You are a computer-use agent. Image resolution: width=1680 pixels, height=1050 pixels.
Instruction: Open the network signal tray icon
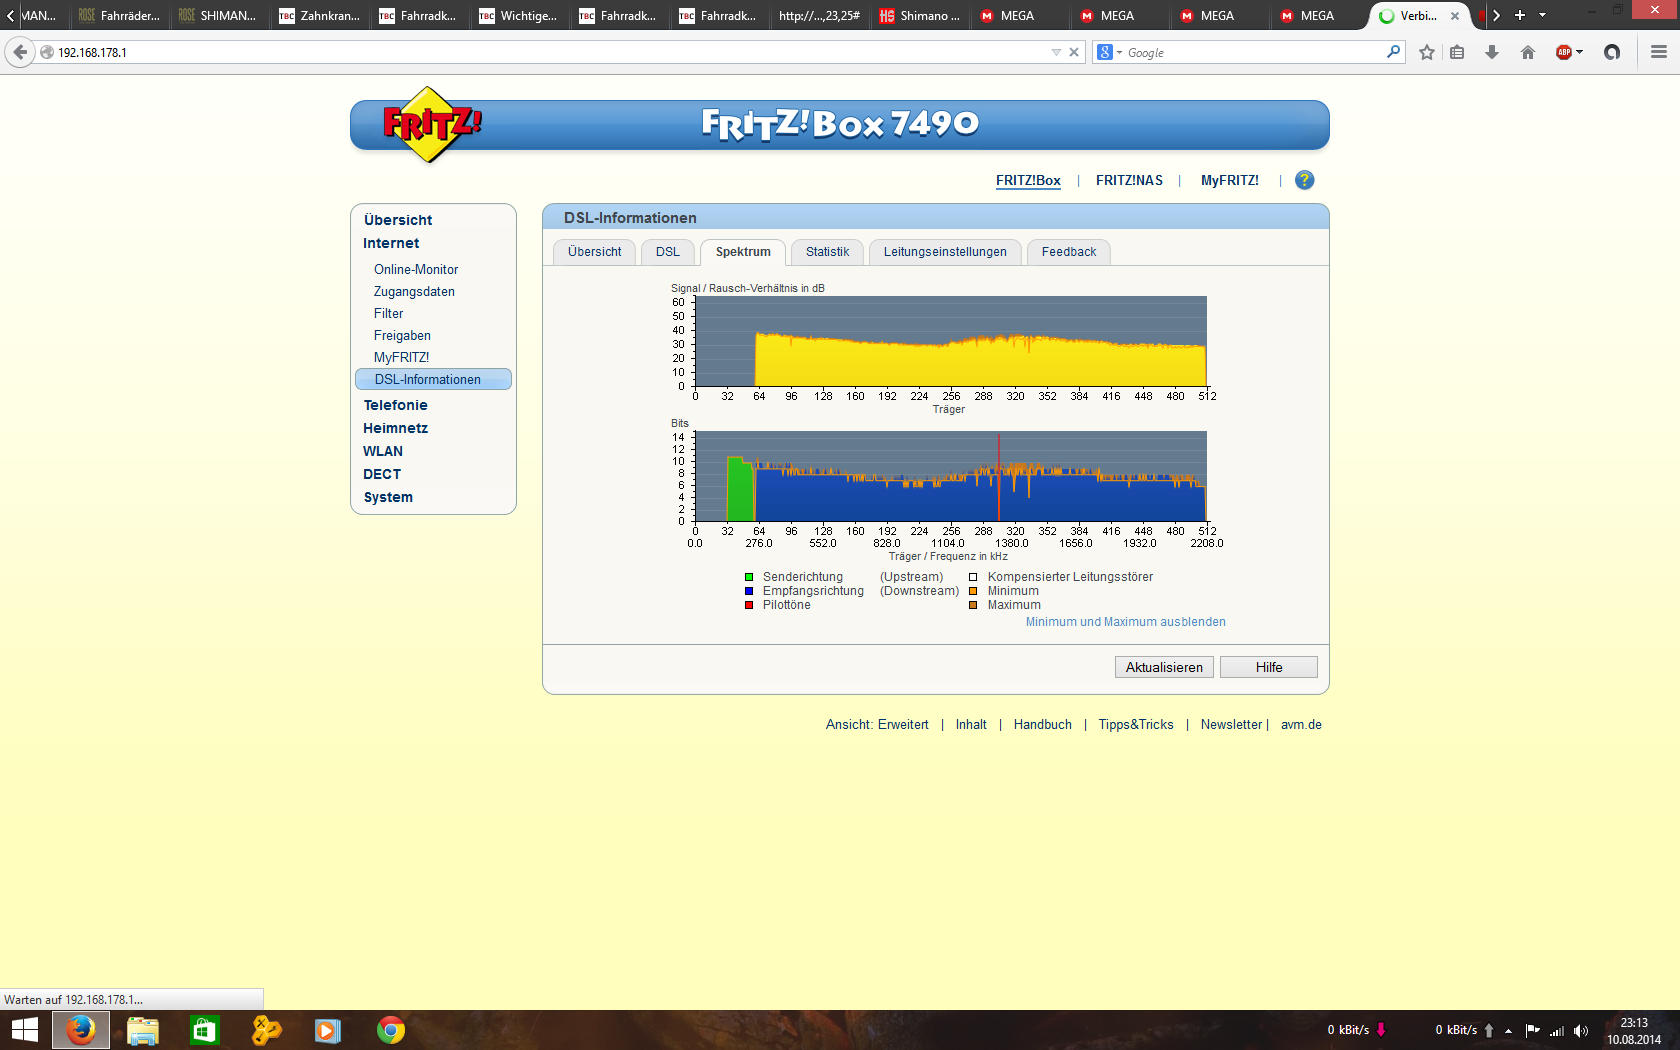coord(1557,1031)
